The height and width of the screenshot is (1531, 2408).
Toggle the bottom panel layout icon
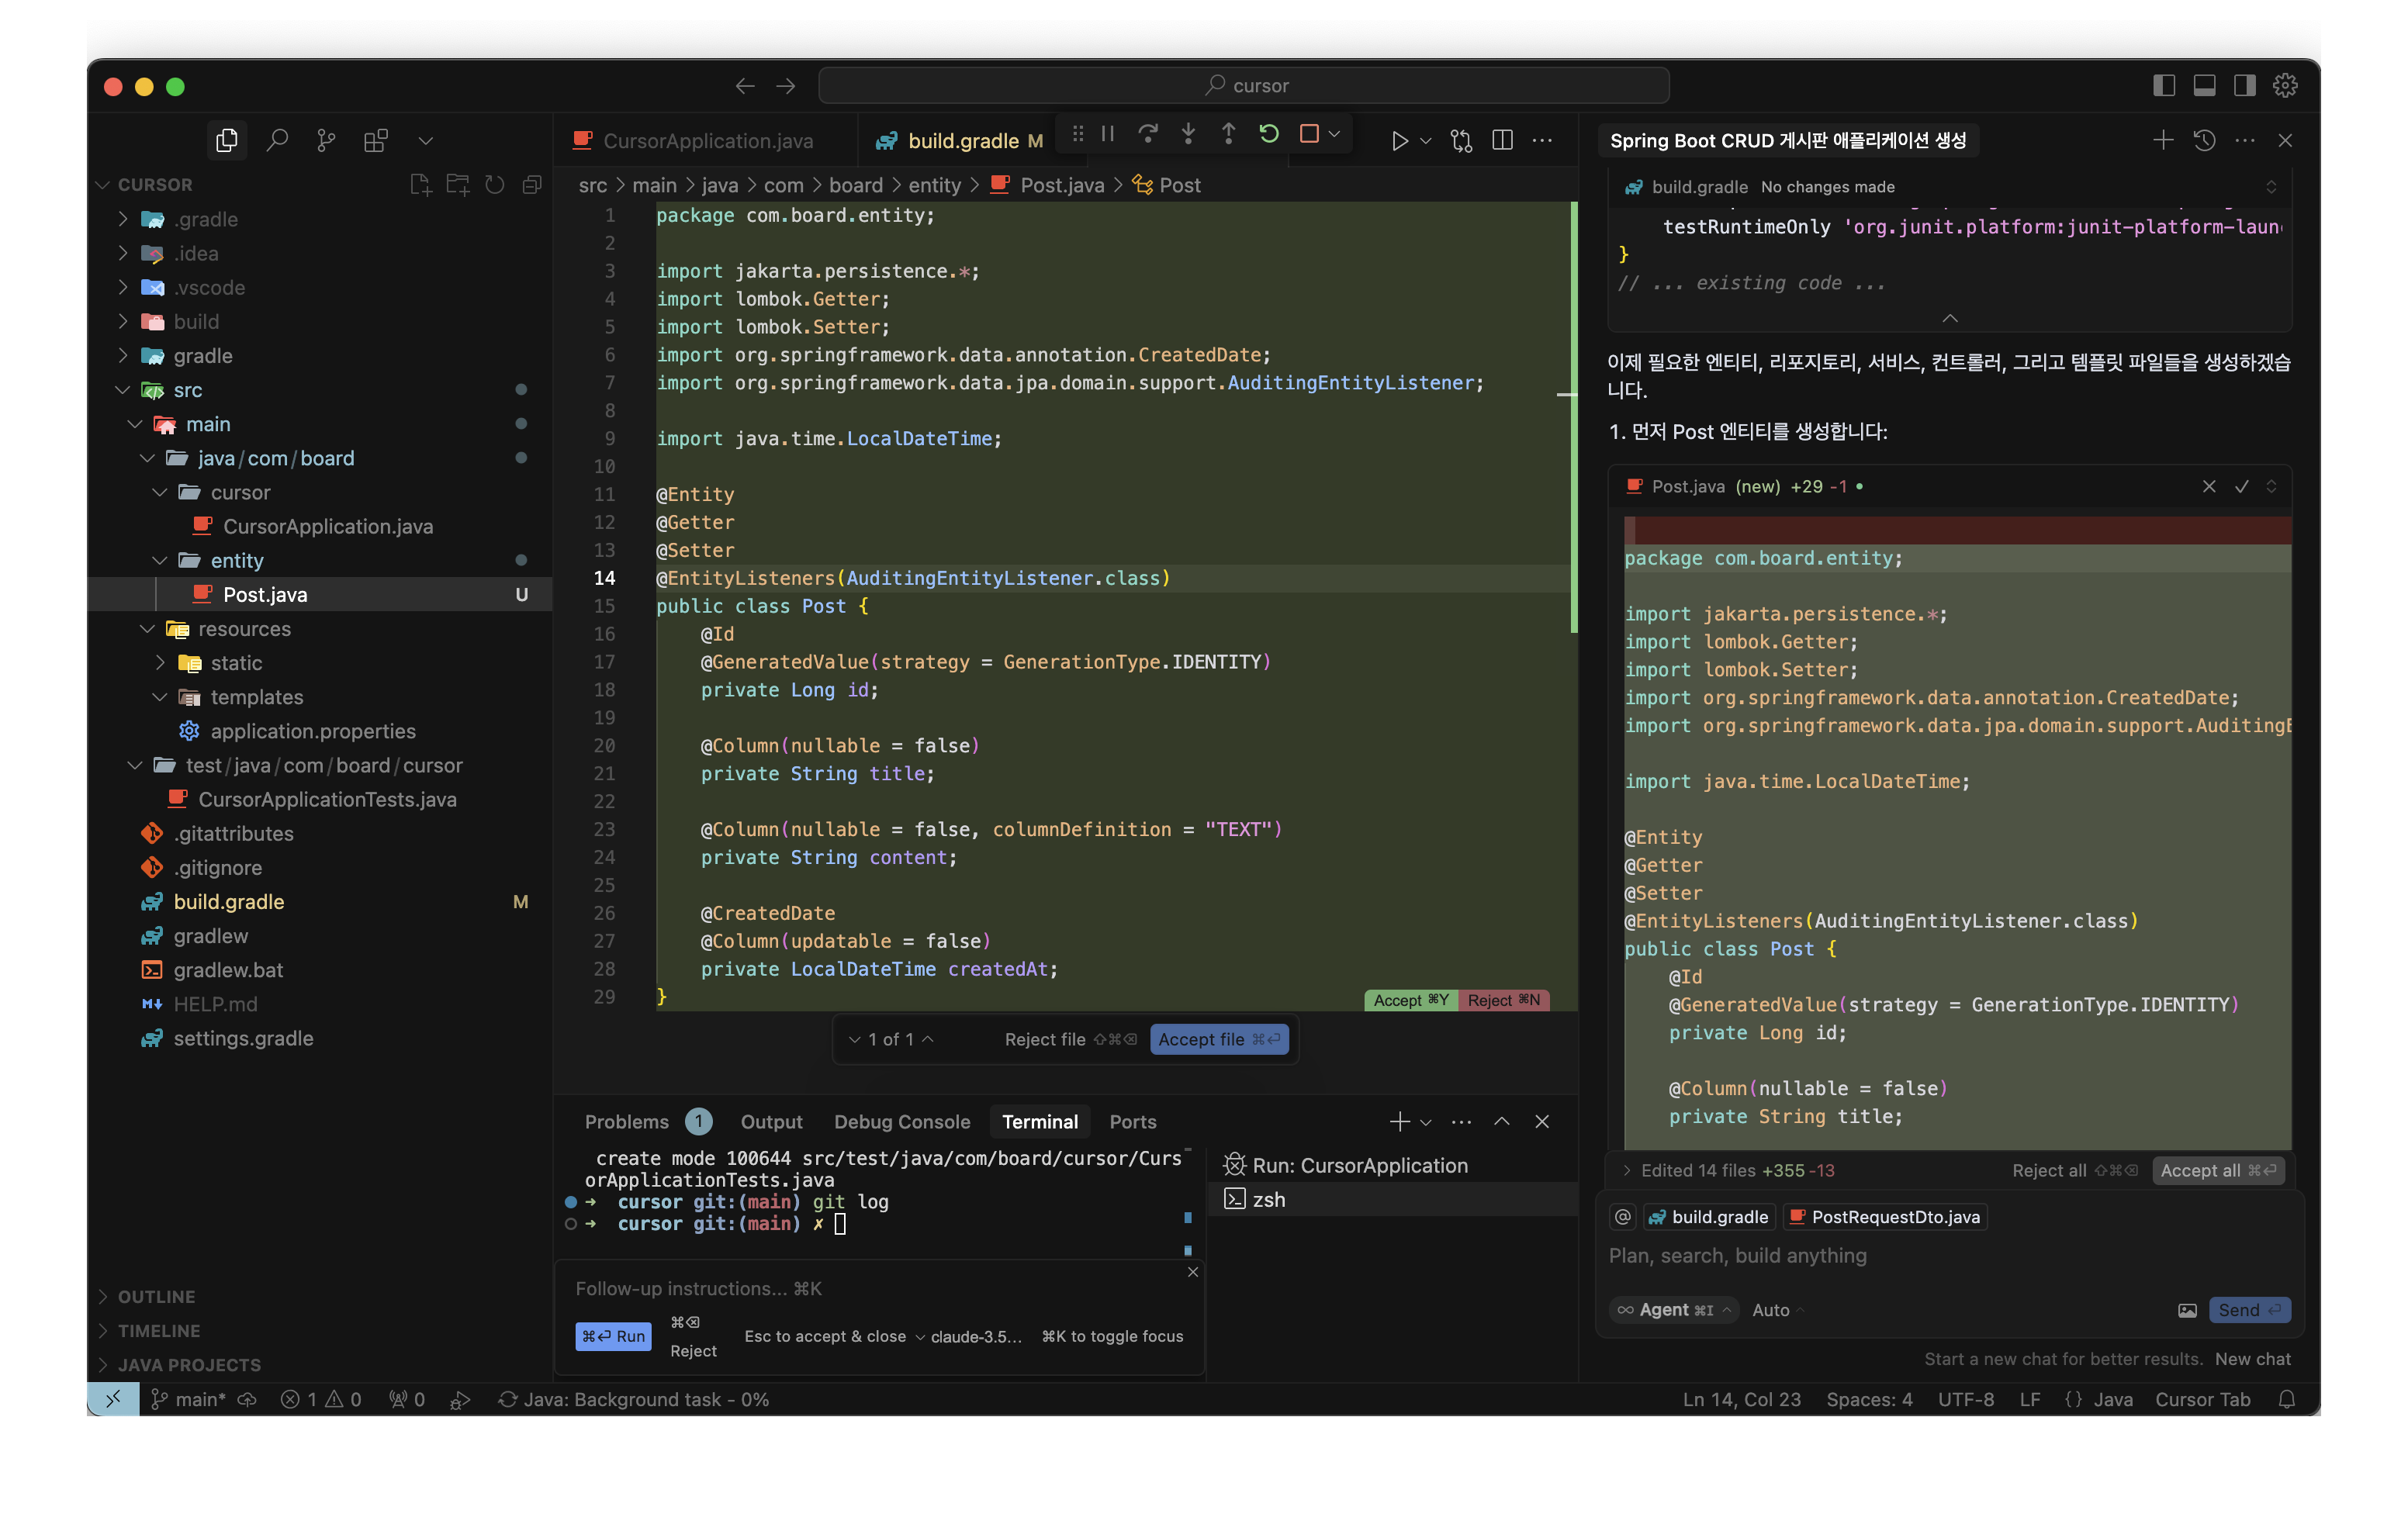click(x=2204, y=86)
